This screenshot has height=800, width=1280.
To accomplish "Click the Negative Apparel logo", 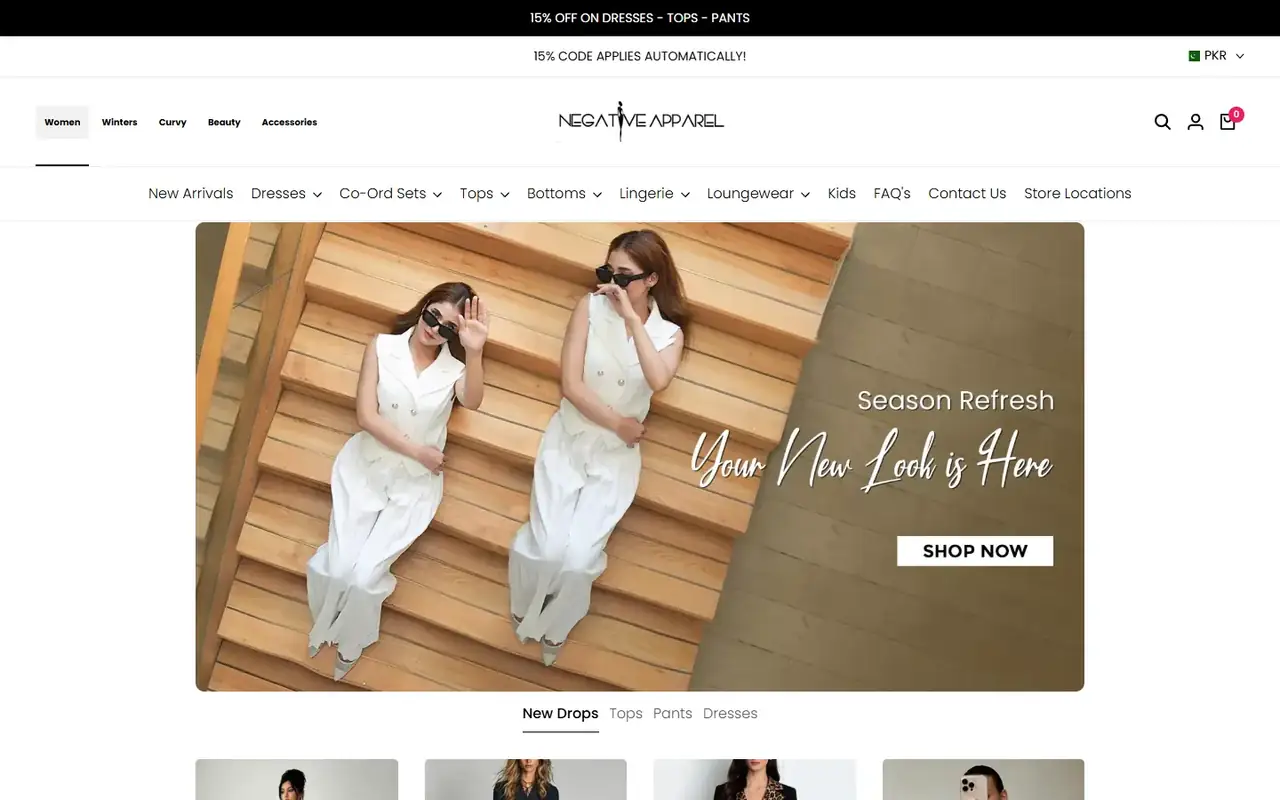I will click(x=641, y=121).
